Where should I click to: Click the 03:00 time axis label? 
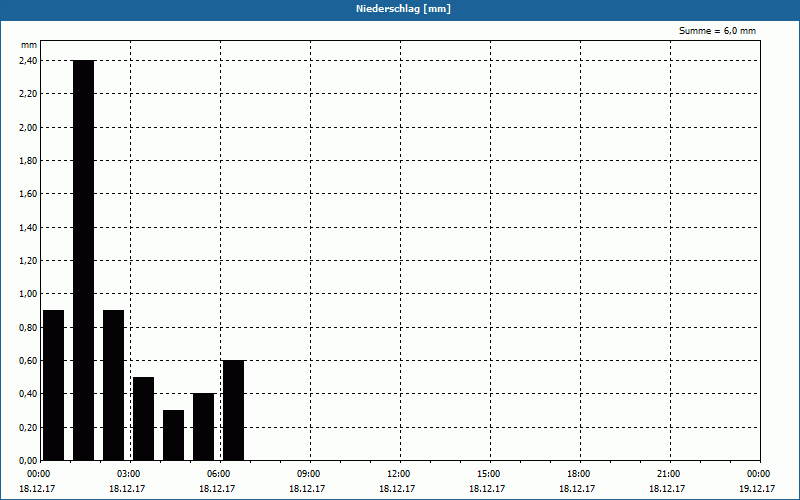129,474
